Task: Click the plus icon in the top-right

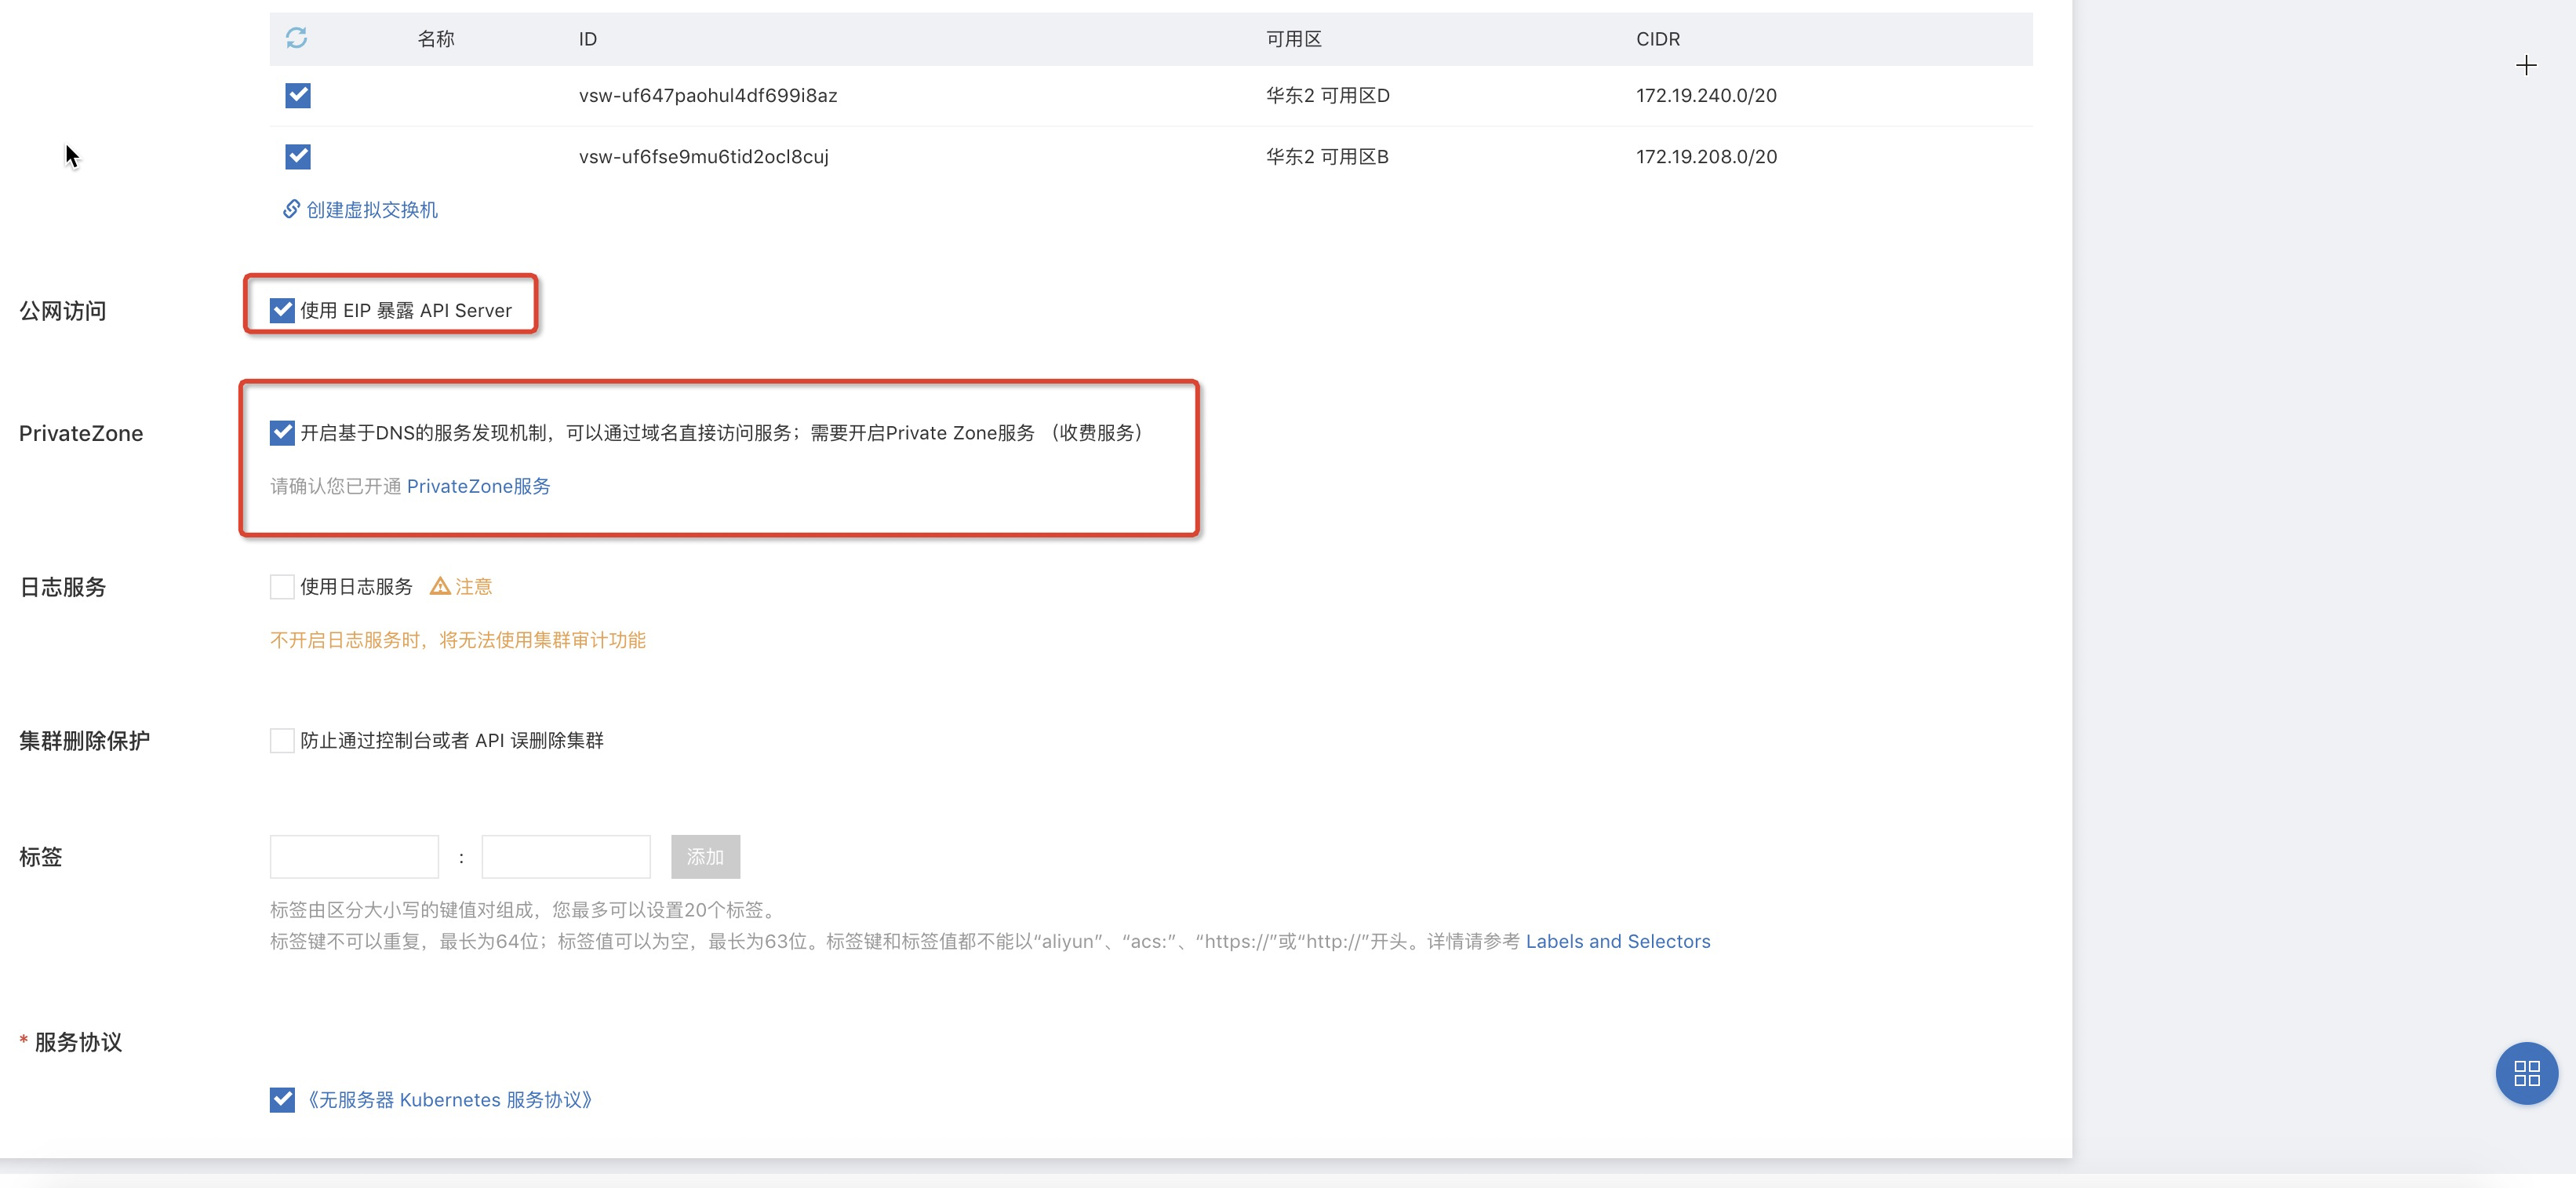Action: (x=2526, y=66)
